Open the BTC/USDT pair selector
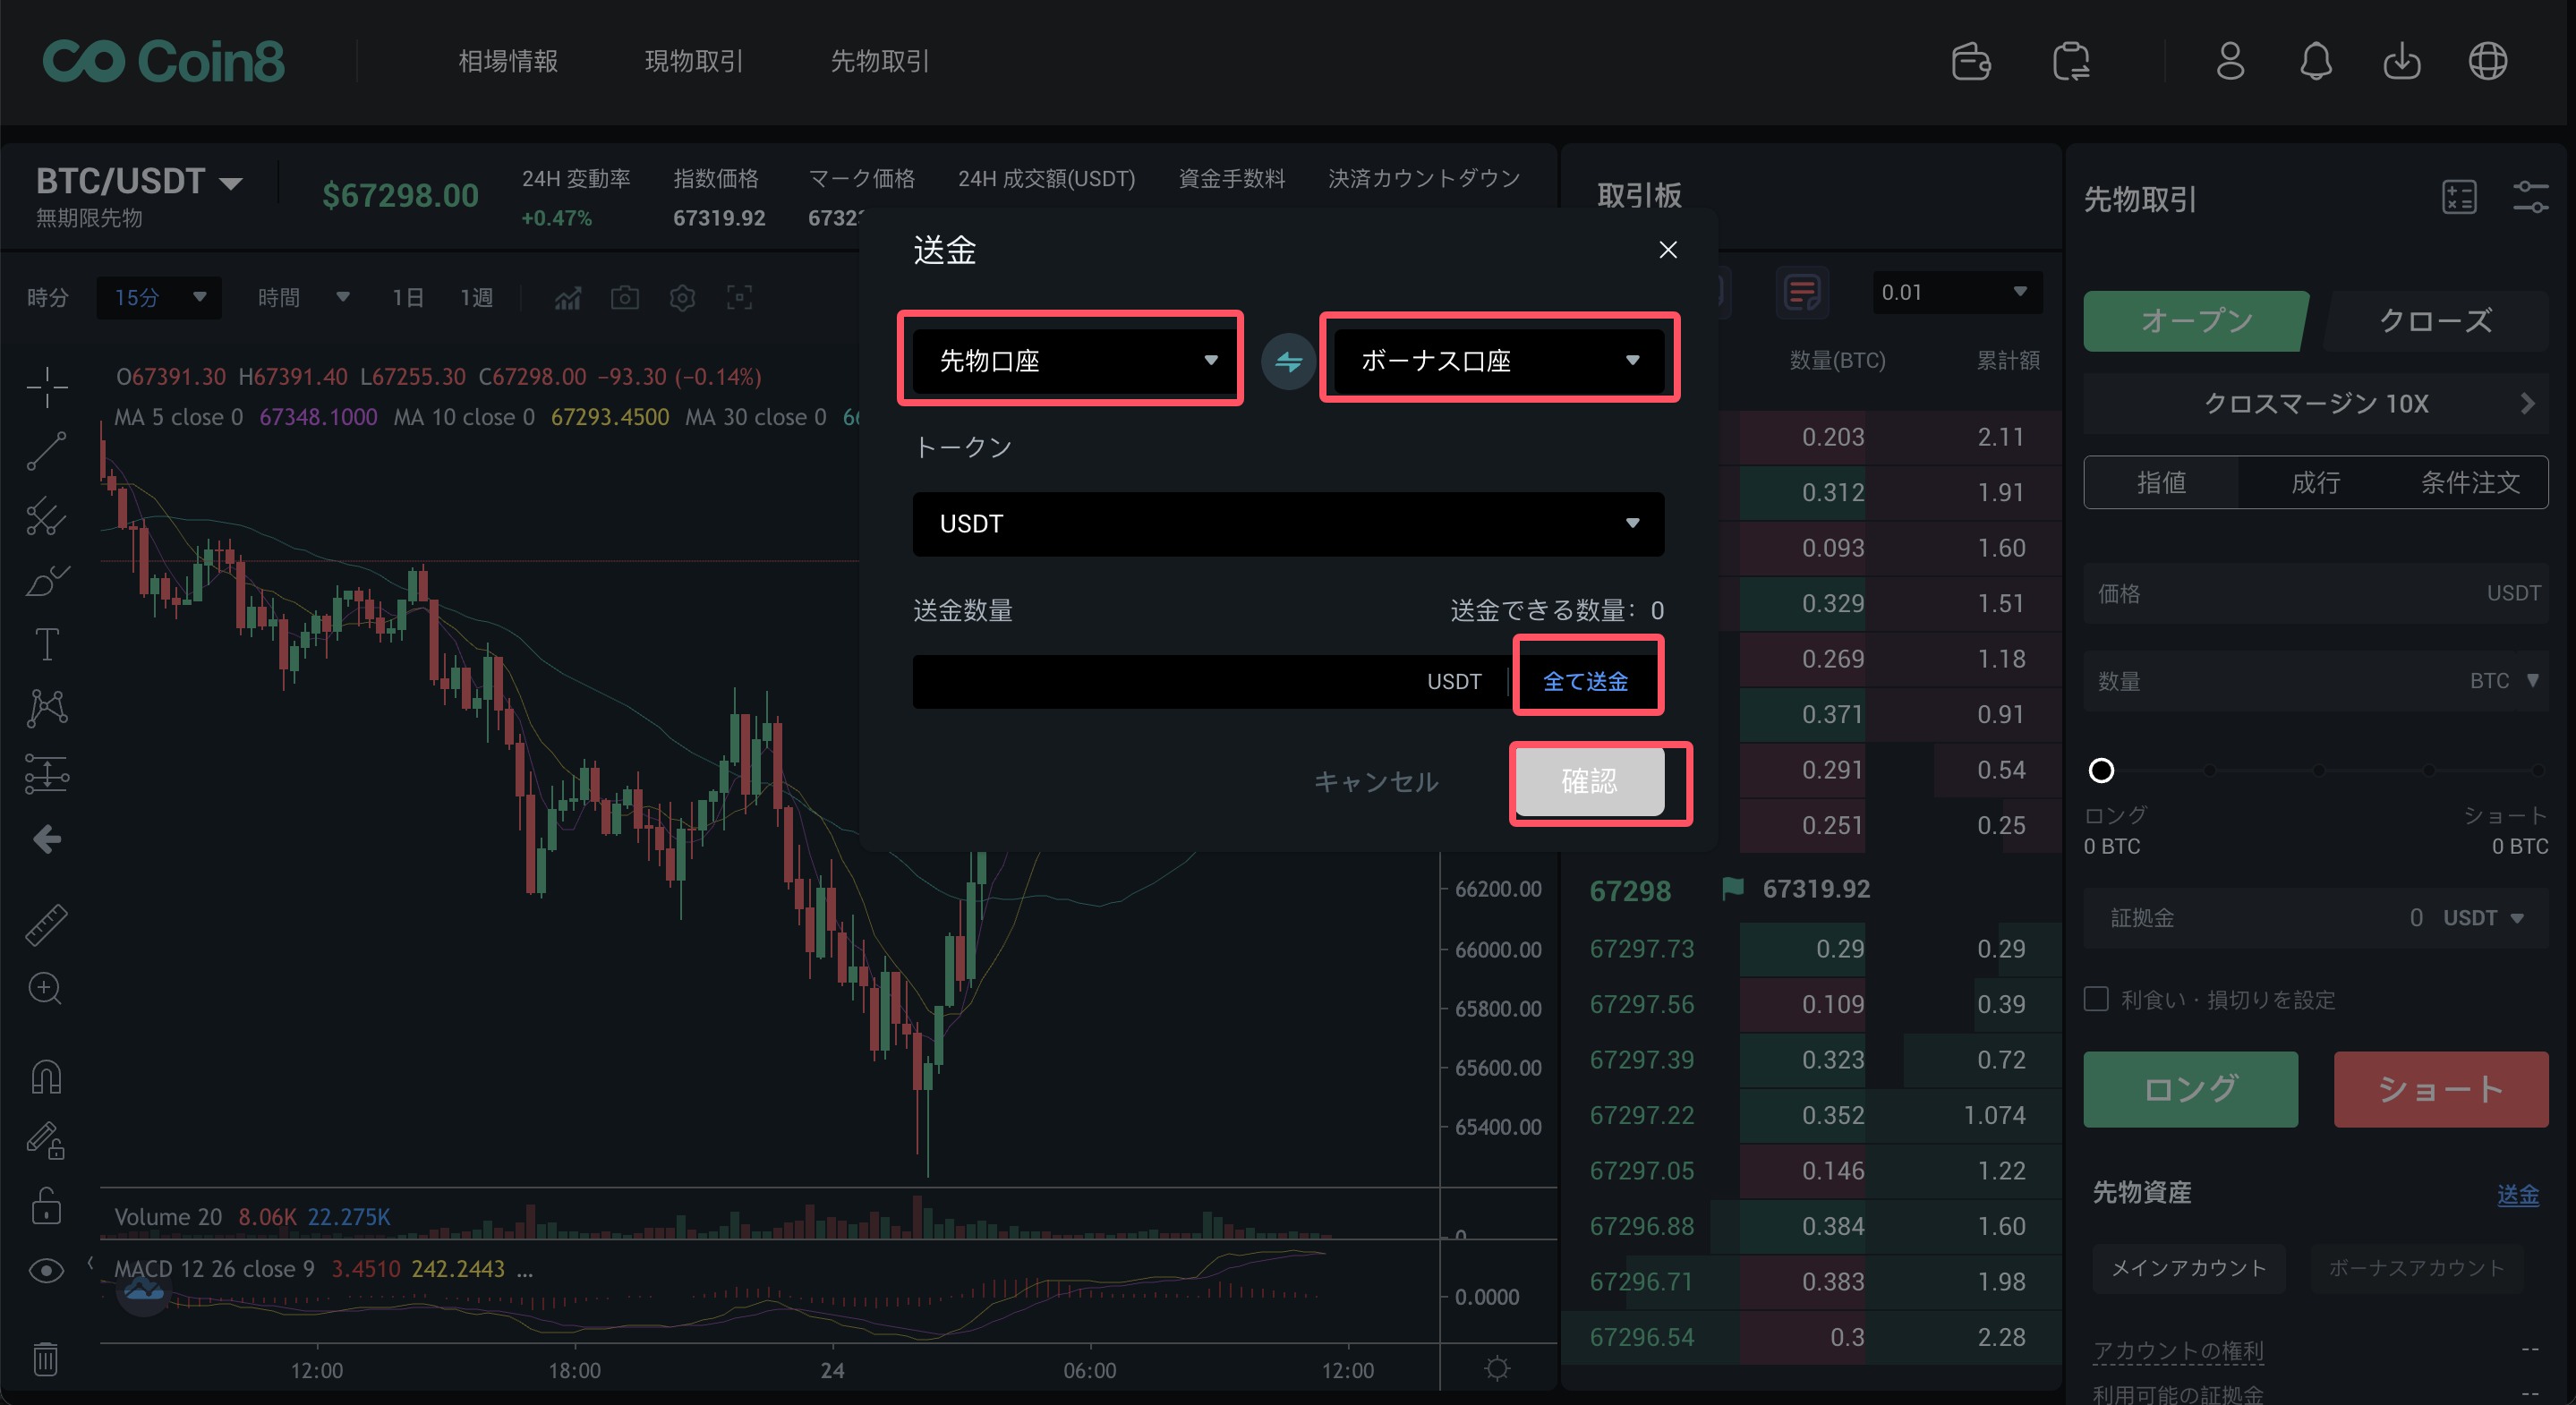This screenshot has height=1405, width=2576. pos(140,182)
